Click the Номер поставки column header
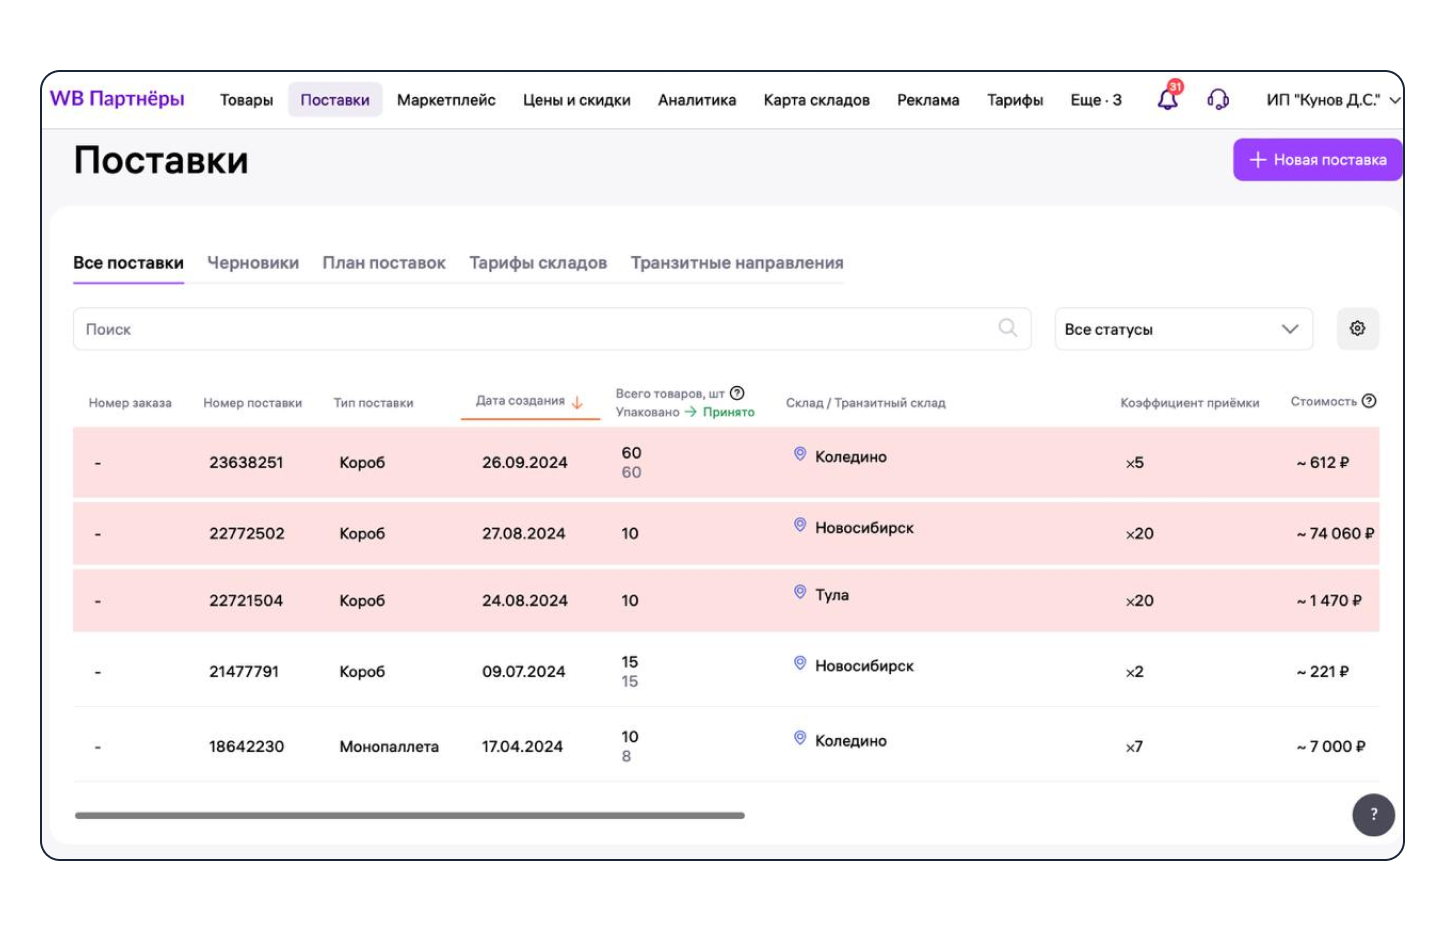 (252, 403)
